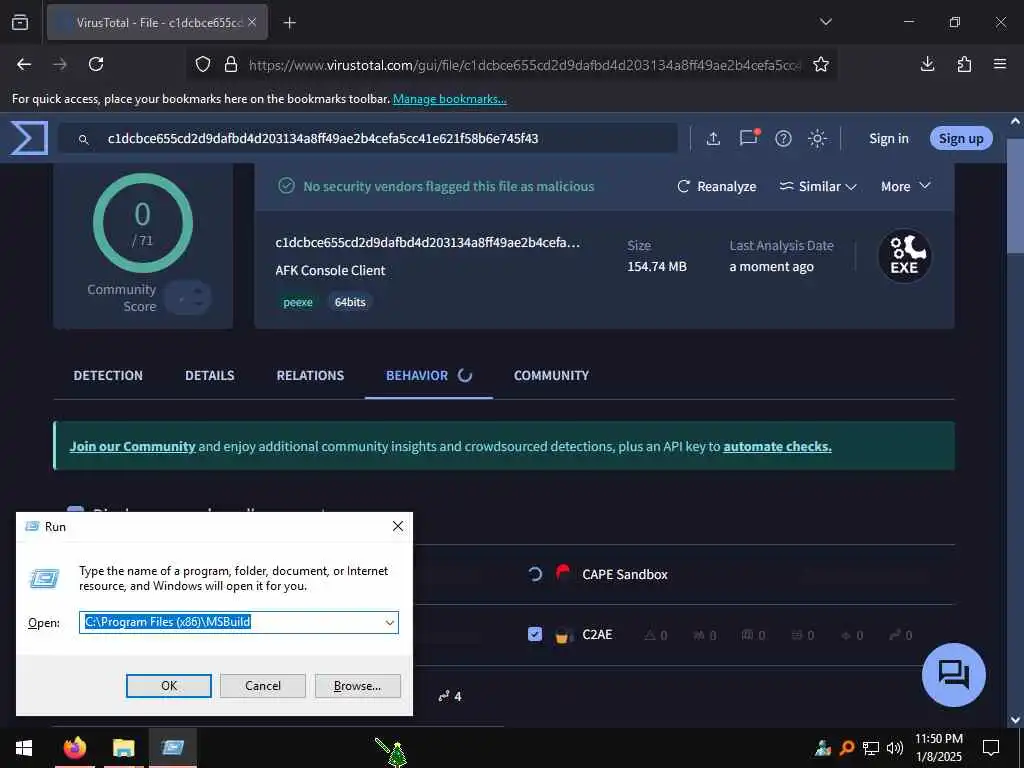Click the scrollbar up arrow
This screenshot has width=1024, height=768.
pyautogui.click(x=1015, y=121)
